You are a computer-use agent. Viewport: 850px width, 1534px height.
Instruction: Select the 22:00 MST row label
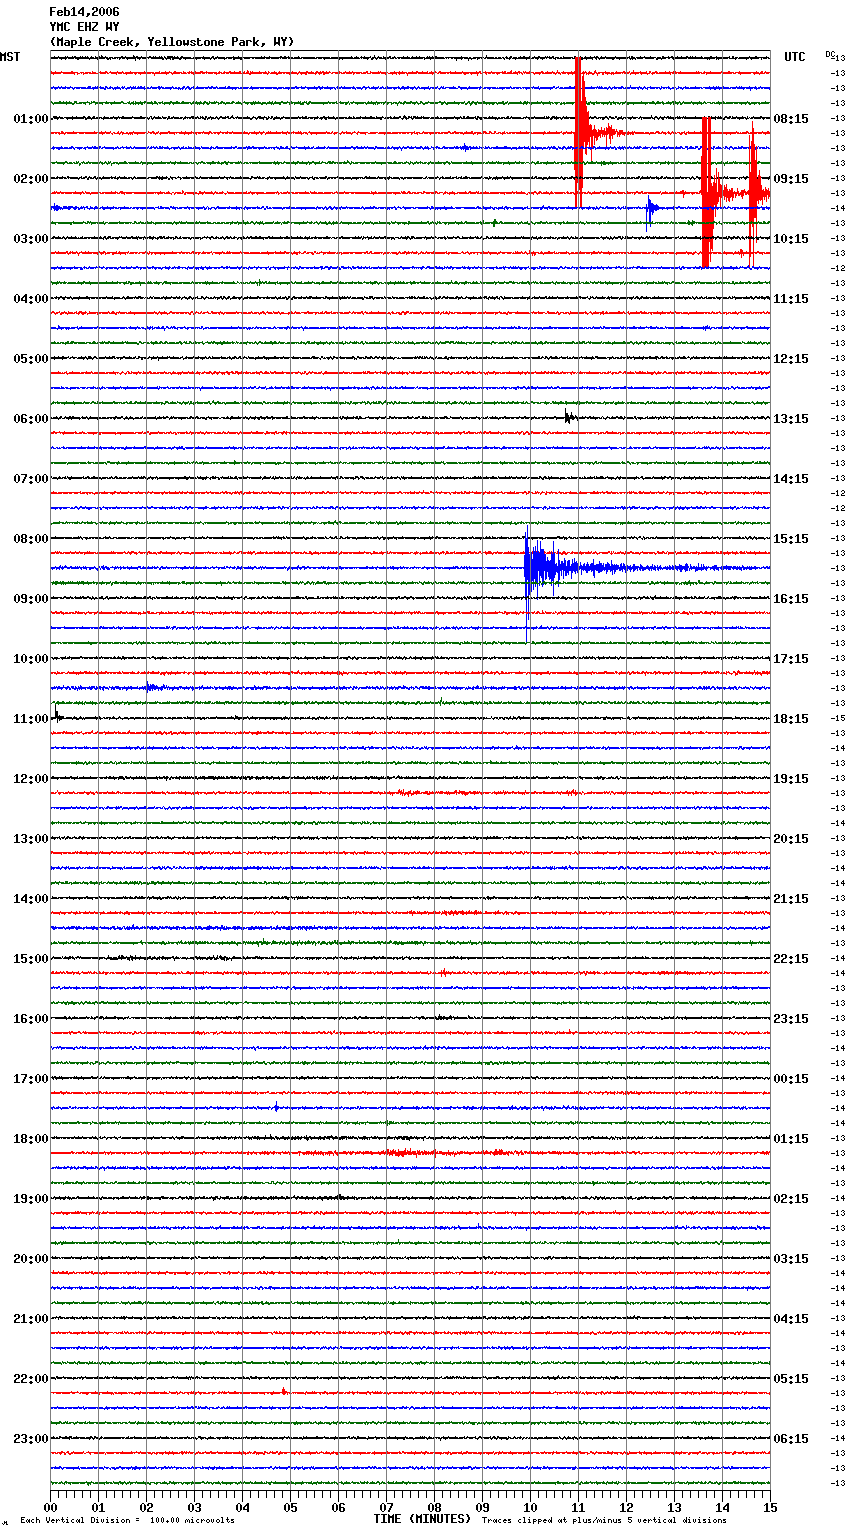[x=30, y=1379]
